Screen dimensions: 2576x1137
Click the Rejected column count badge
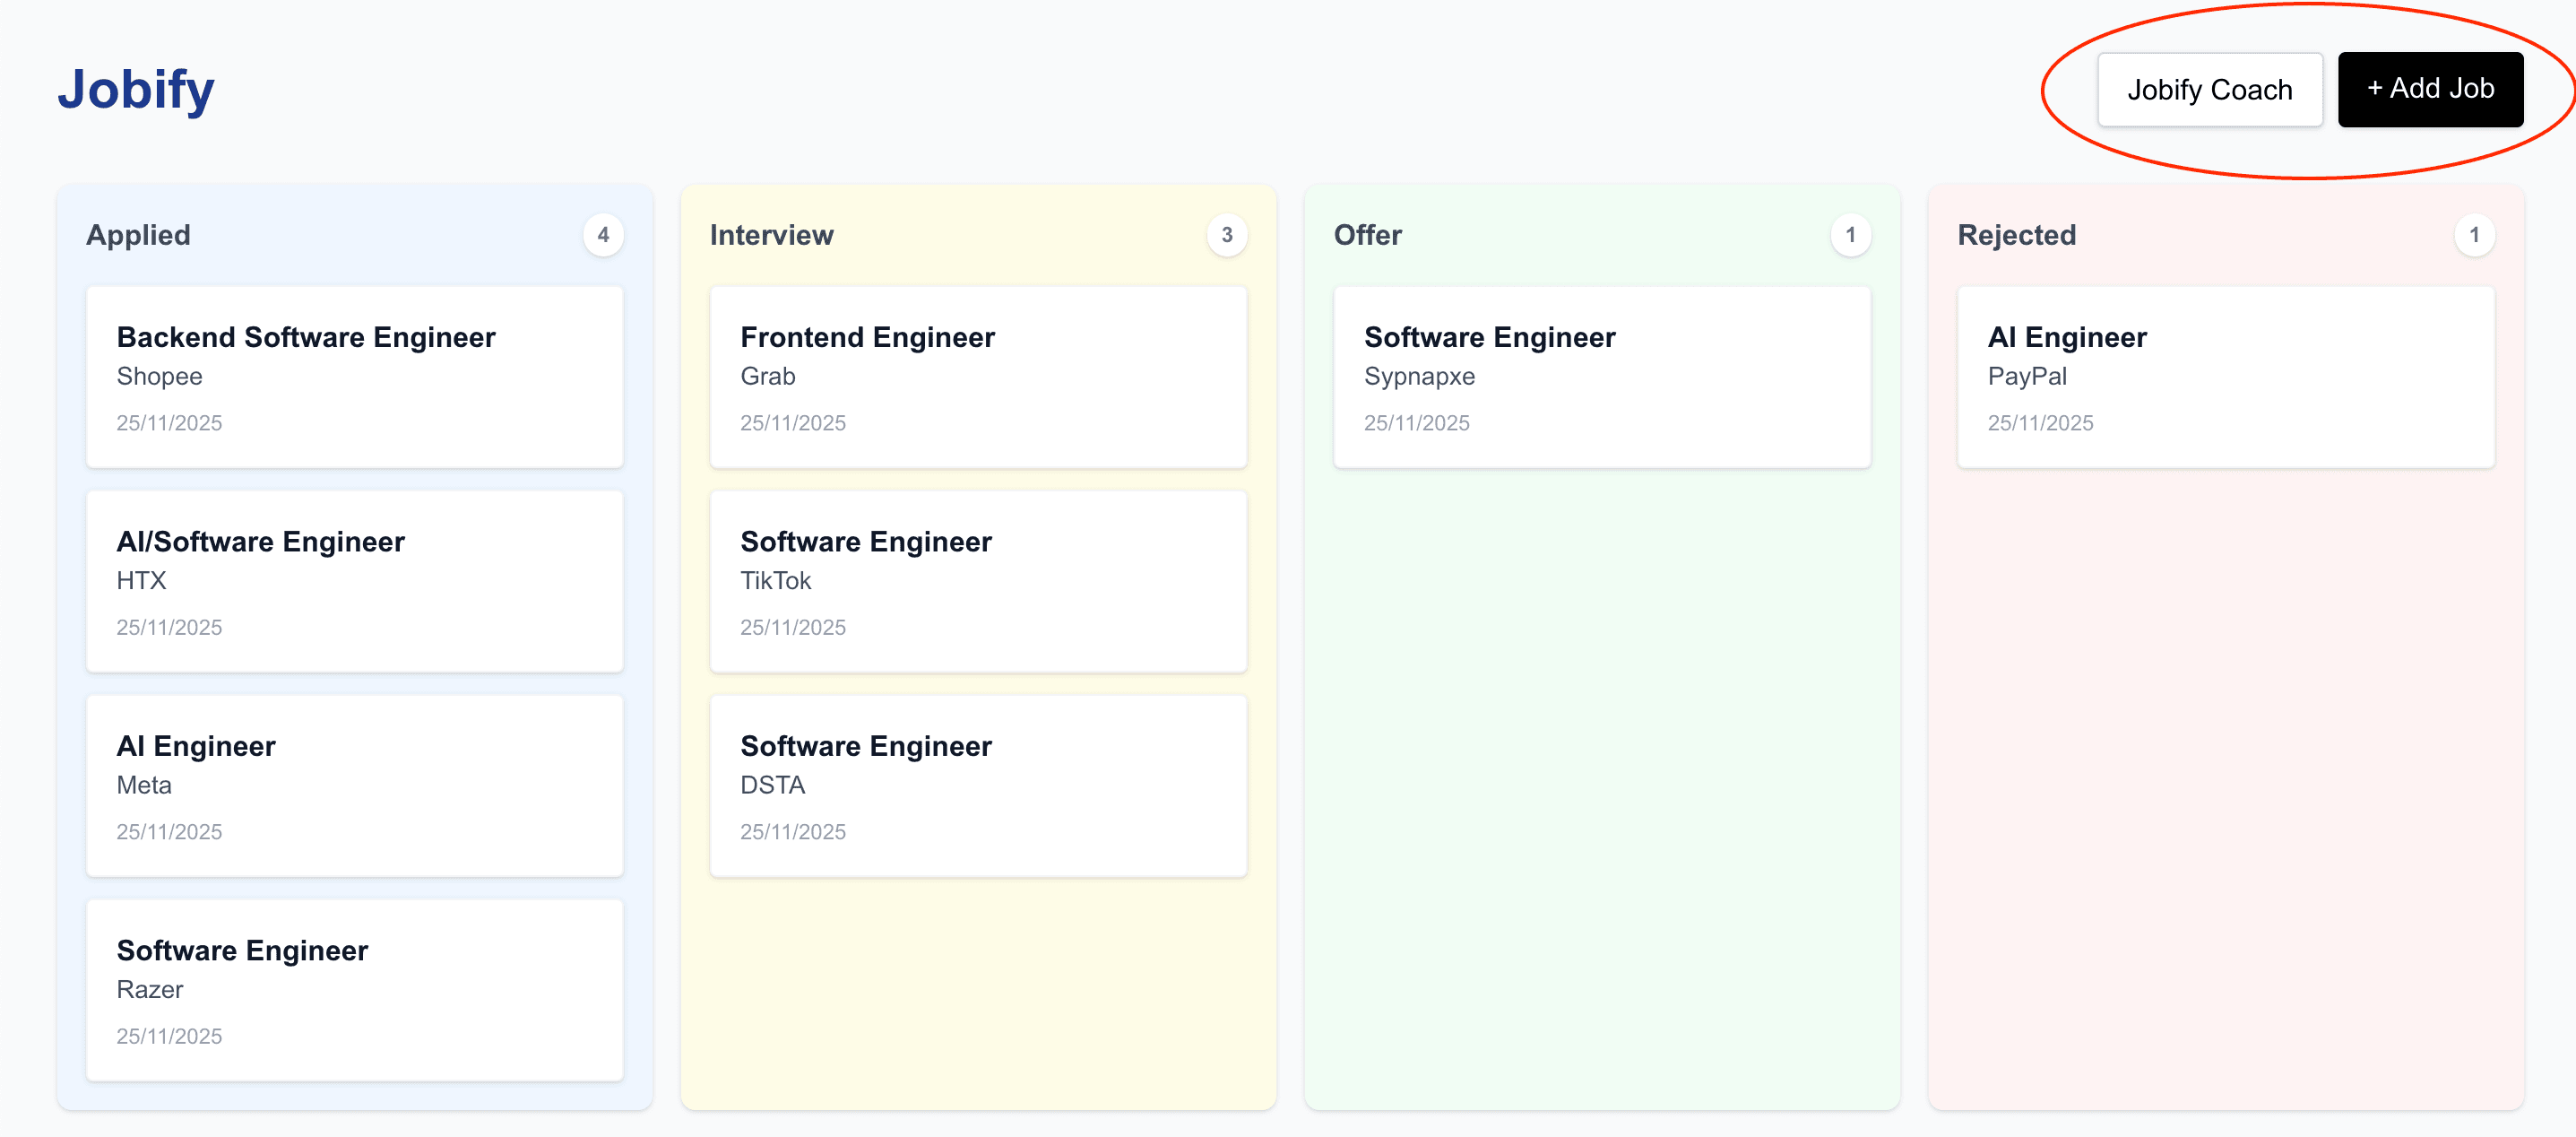click(2474, 234)
